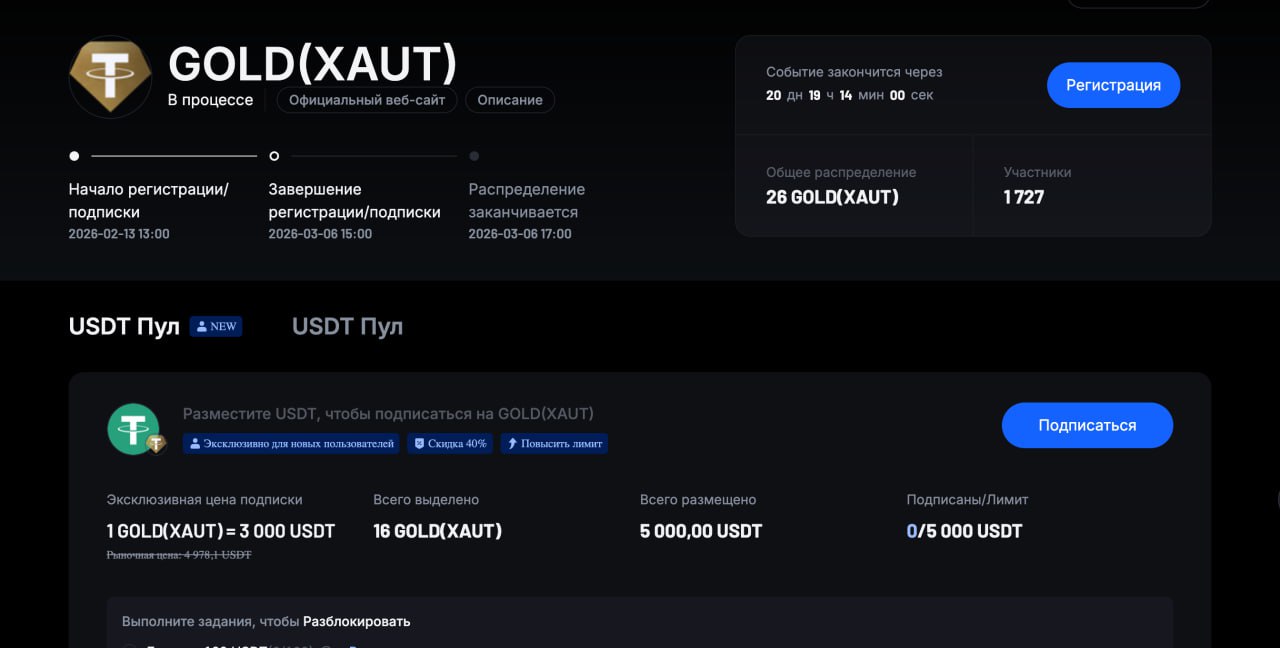Click the person icon on the new-users tag

click(x=194, y=443)
